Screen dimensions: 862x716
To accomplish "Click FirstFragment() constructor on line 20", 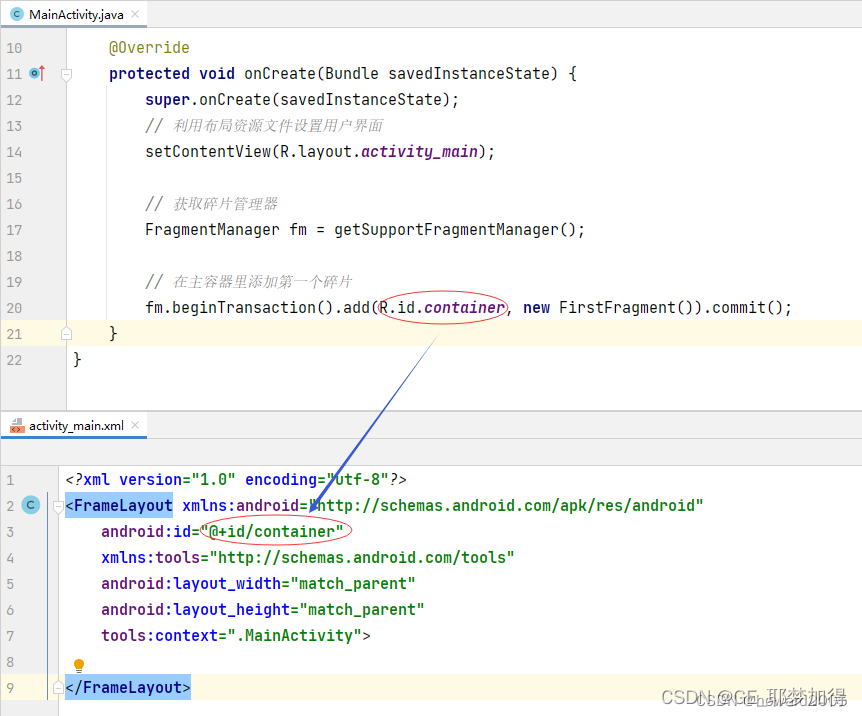I will [x=628, y=307].
